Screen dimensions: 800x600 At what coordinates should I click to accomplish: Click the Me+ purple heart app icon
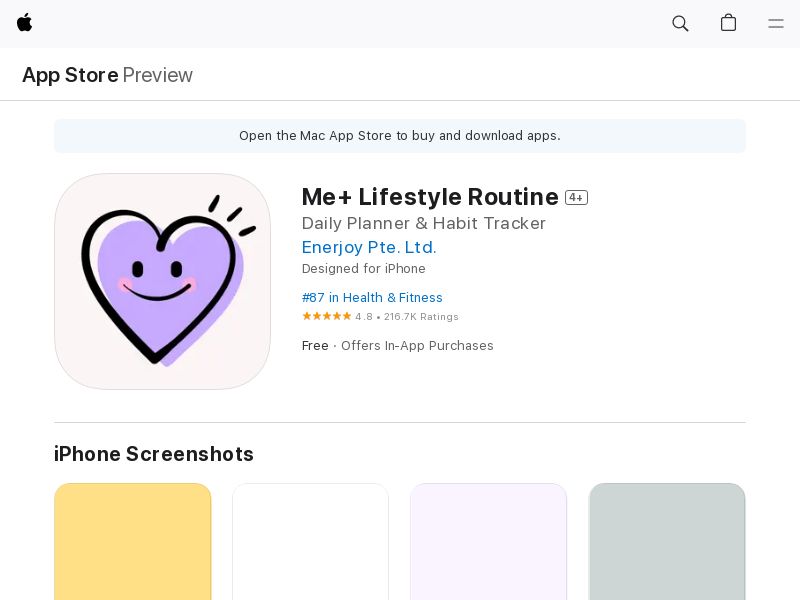(162, 281)
